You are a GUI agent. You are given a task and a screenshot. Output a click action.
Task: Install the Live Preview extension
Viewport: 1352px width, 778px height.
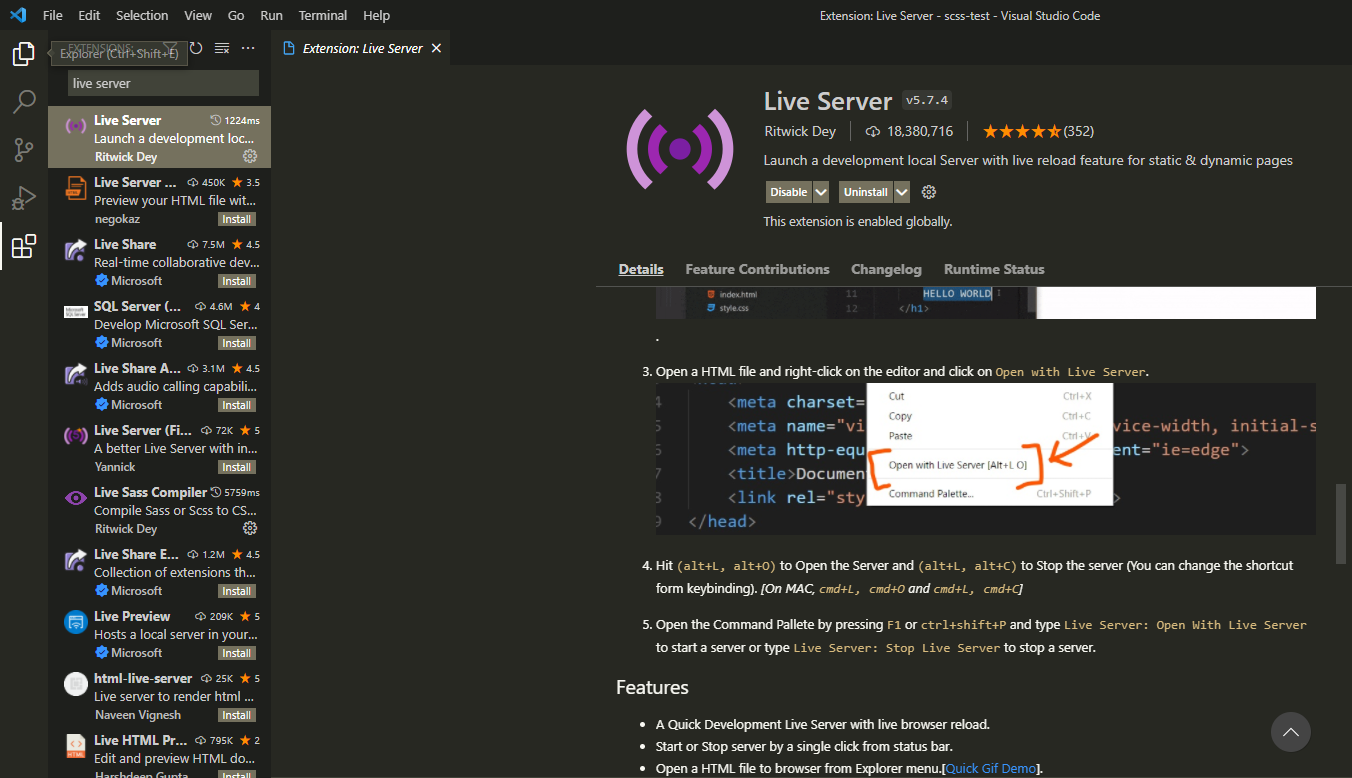(237, 653)
